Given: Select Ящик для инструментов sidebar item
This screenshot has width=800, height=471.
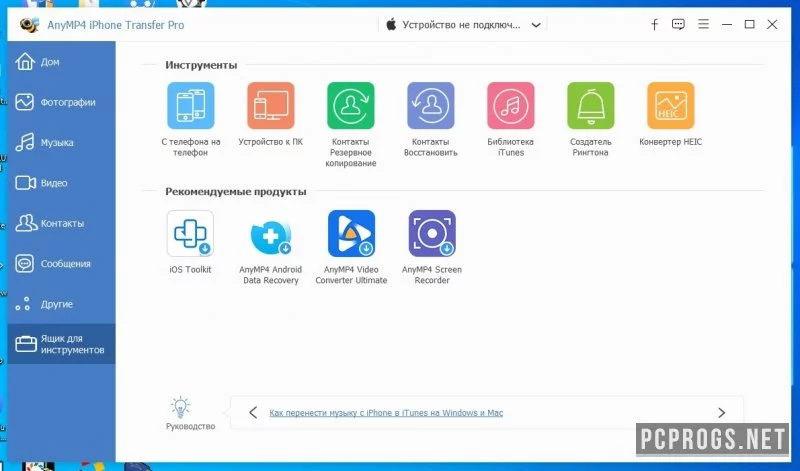Looking at the screenshot, I should 61,344.
